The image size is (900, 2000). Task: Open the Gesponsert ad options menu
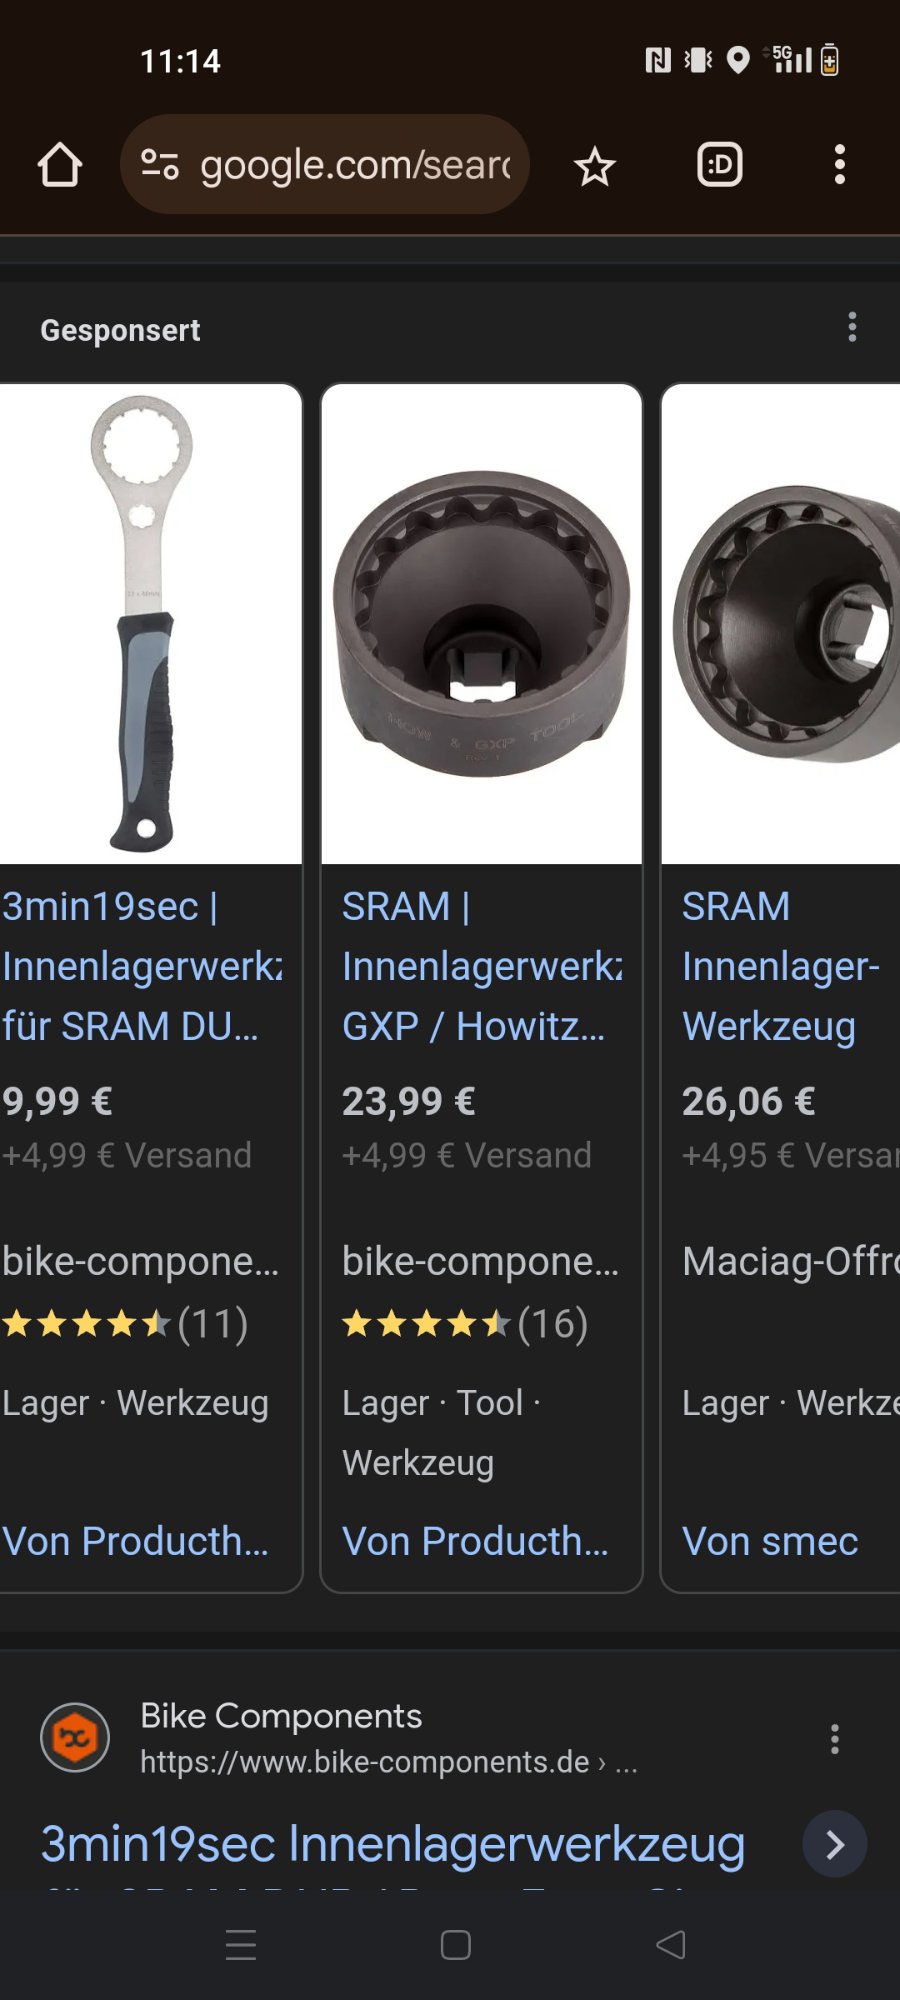coord(852,327)
